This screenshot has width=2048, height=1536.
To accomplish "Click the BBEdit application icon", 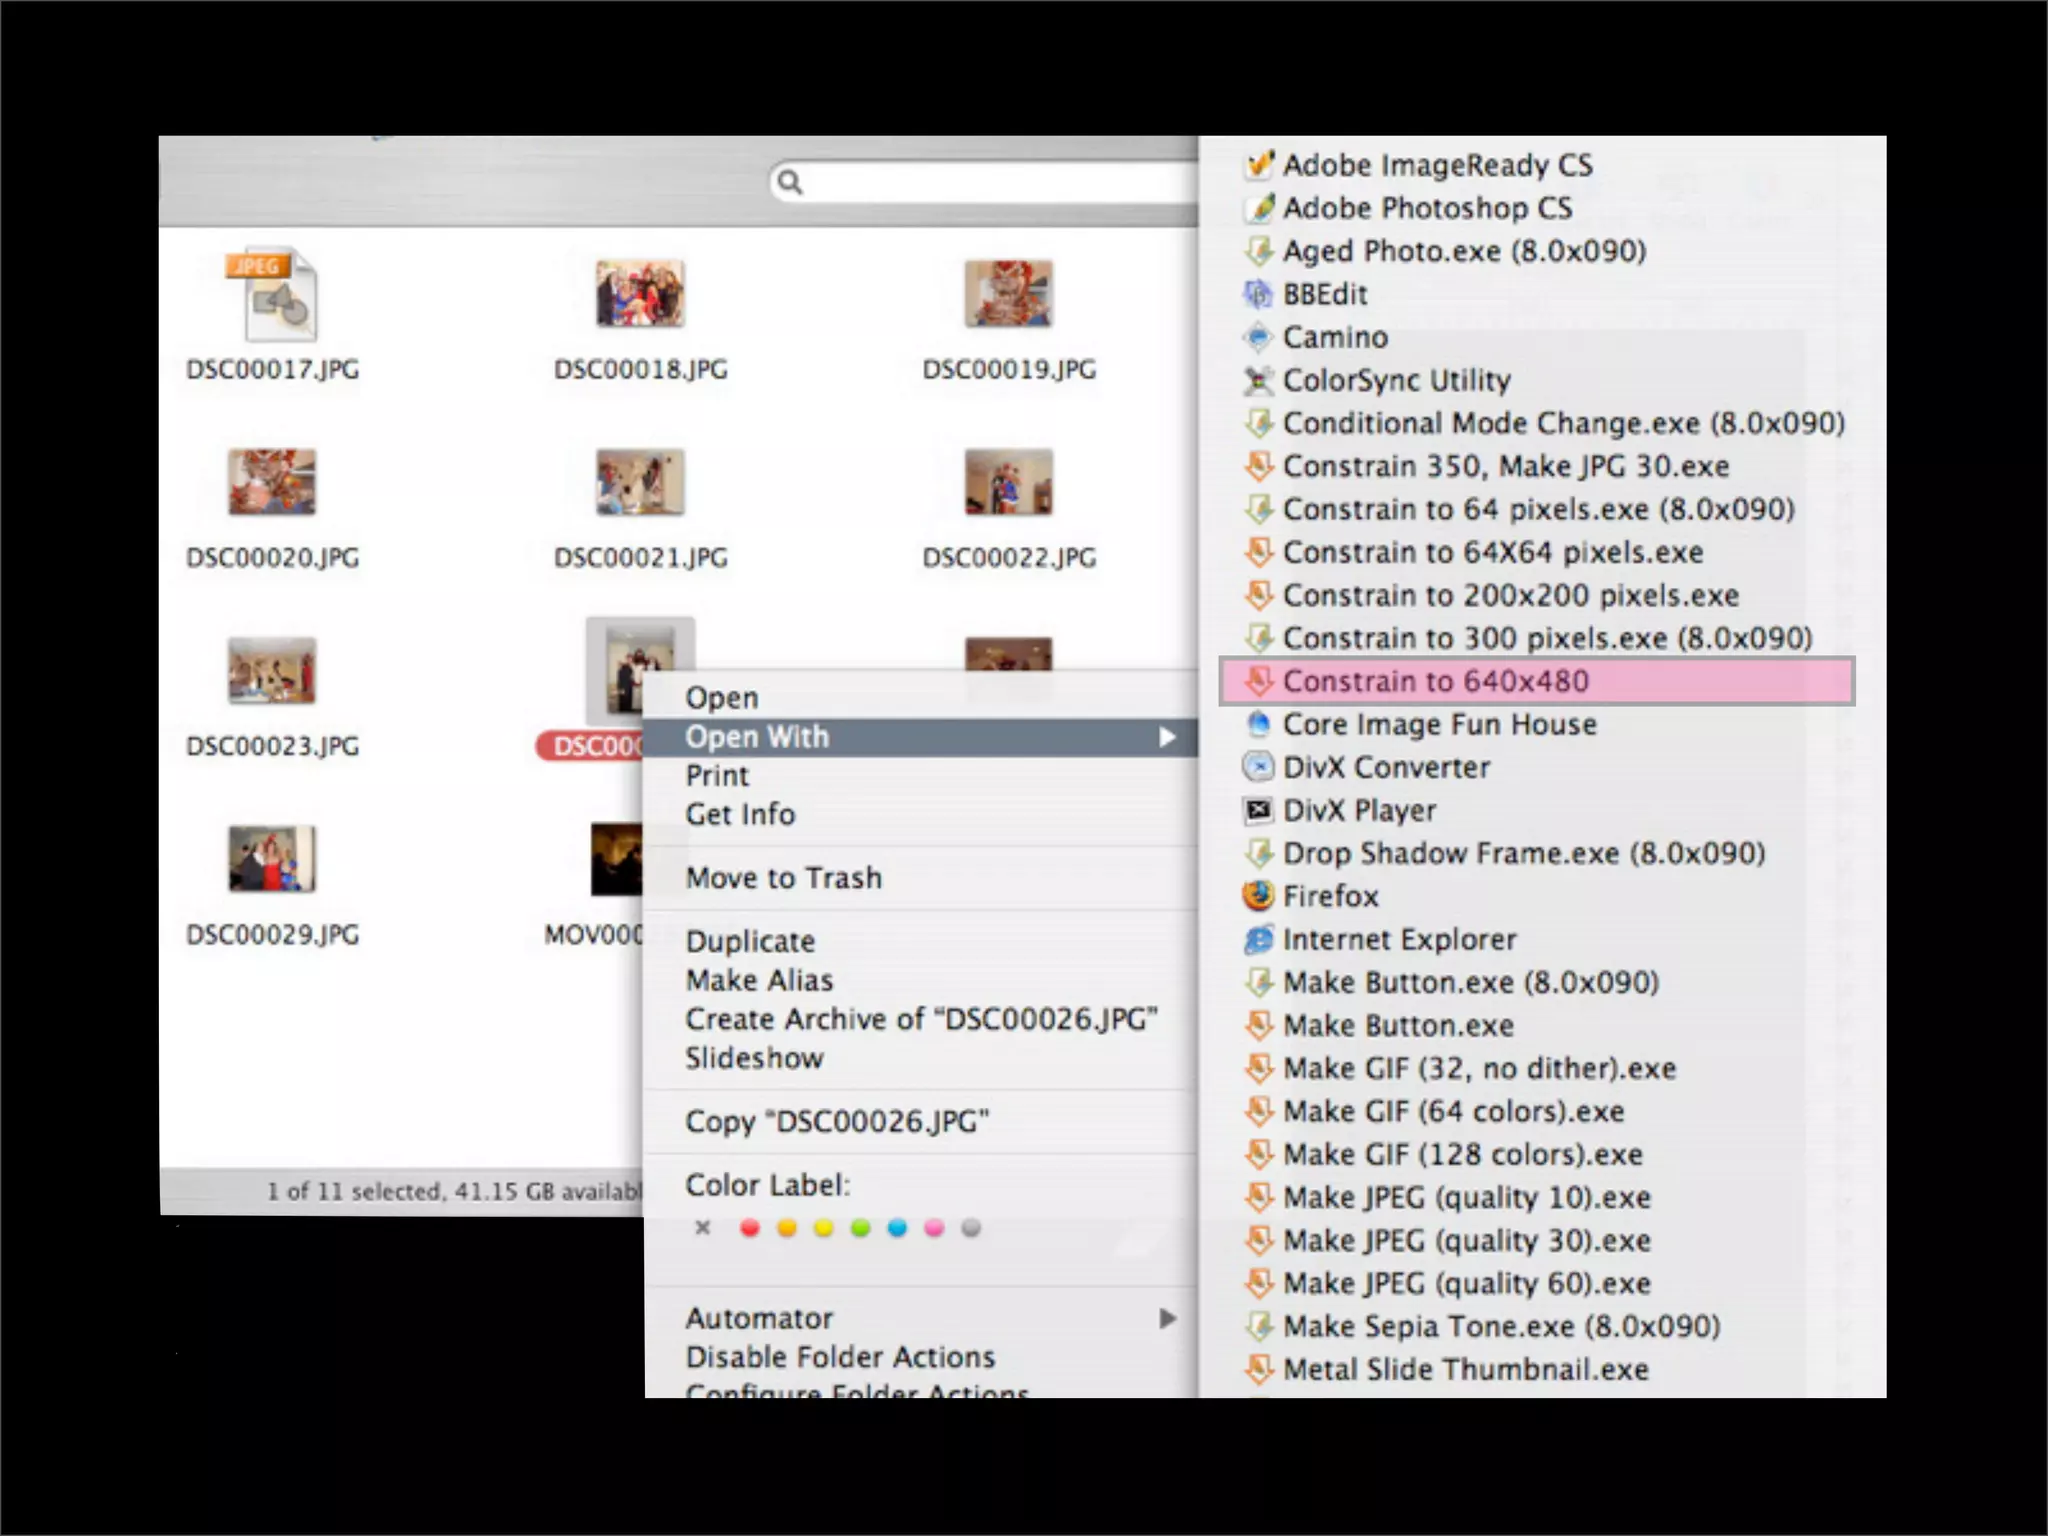I will coord(1259,294).
